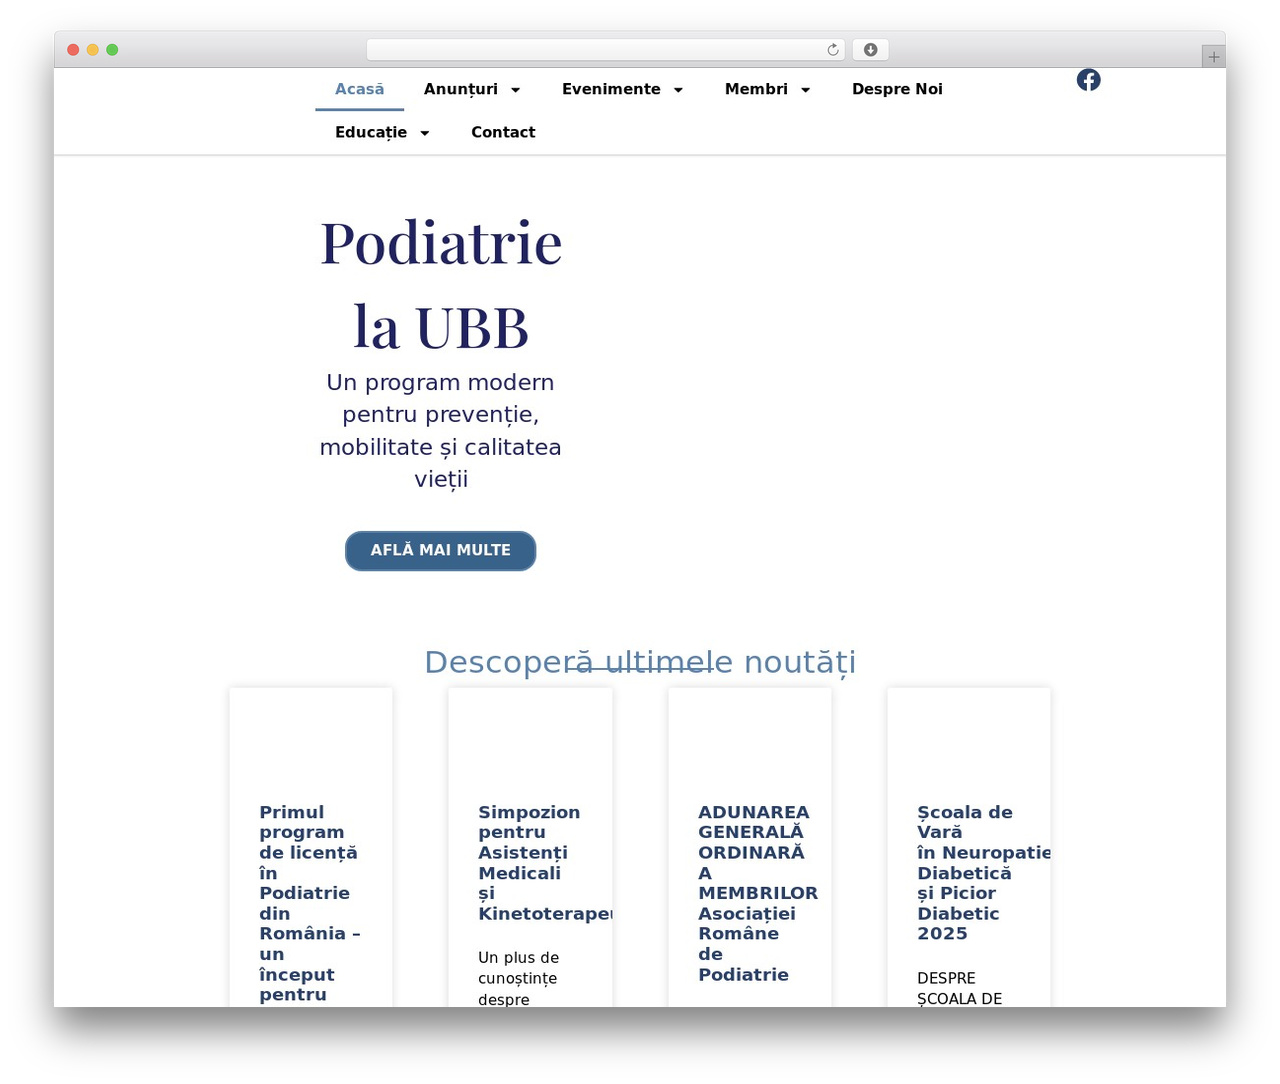Image resolution: width=1280 pixels, height=1084 pixels.
Task: Click the 'Un plus de cunoștințe despre' excerpt
Action: tap(518, 978)
